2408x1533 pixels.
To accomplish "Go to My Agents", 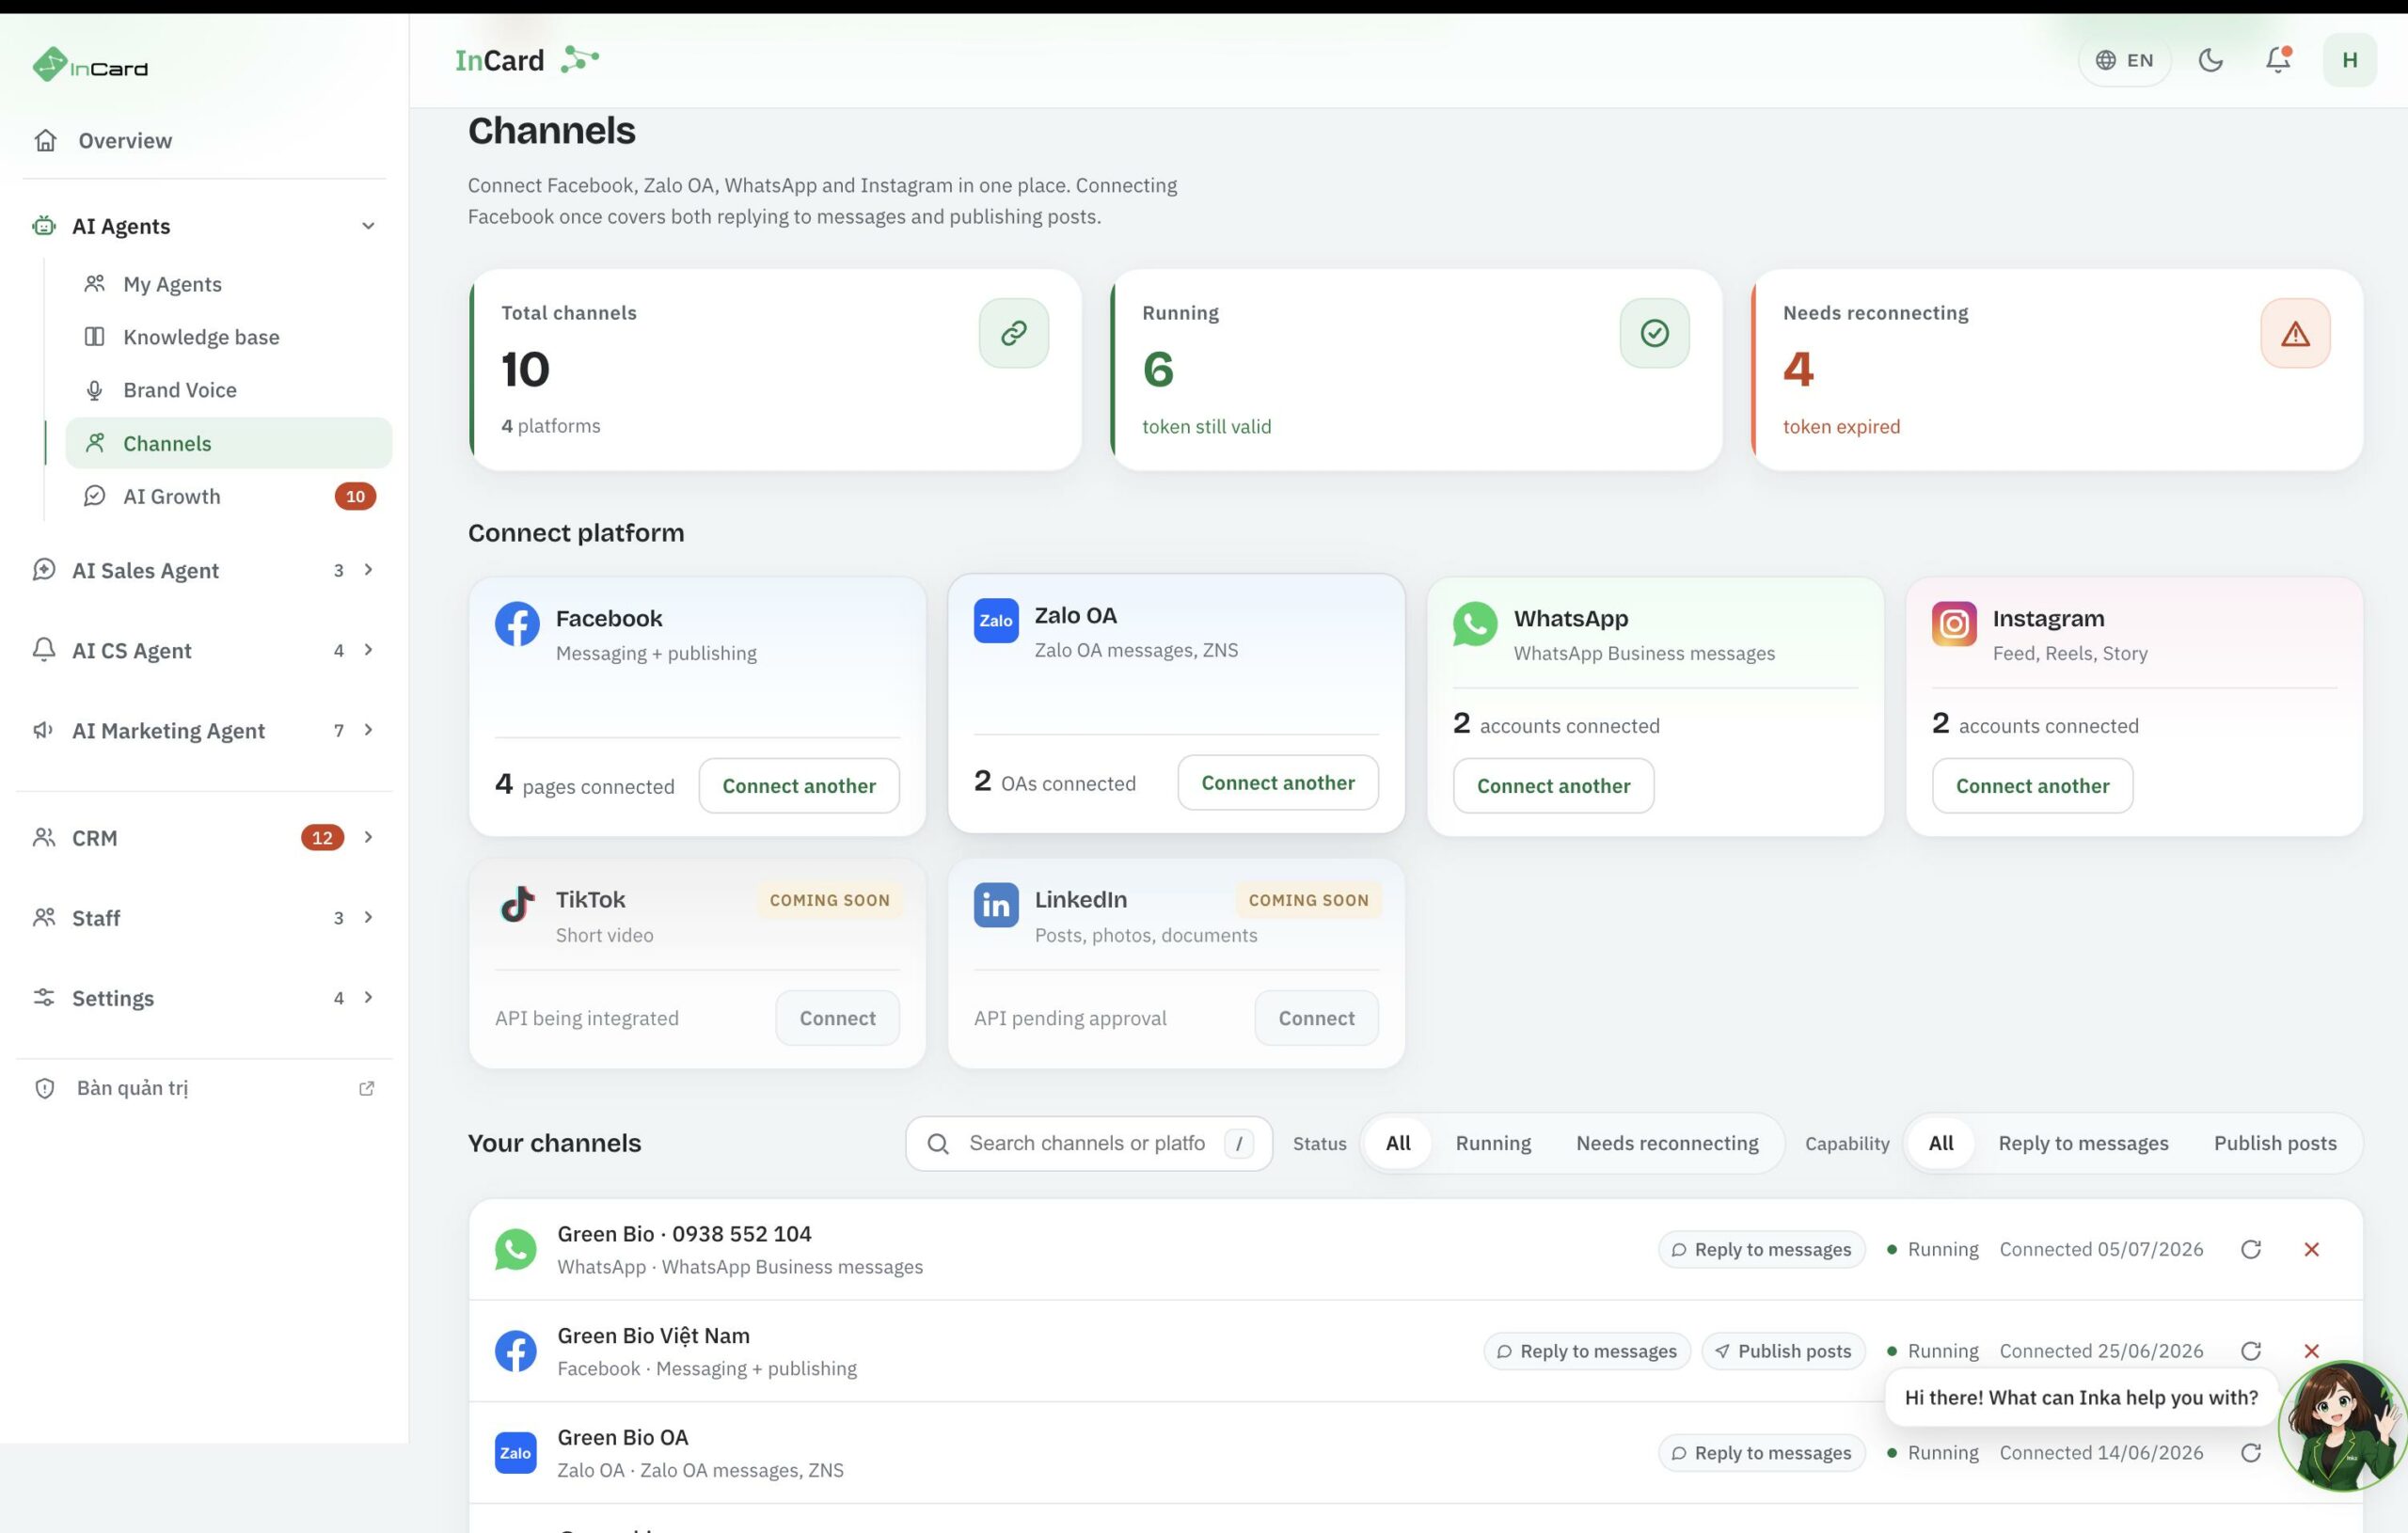I will [x=229, y=284].
